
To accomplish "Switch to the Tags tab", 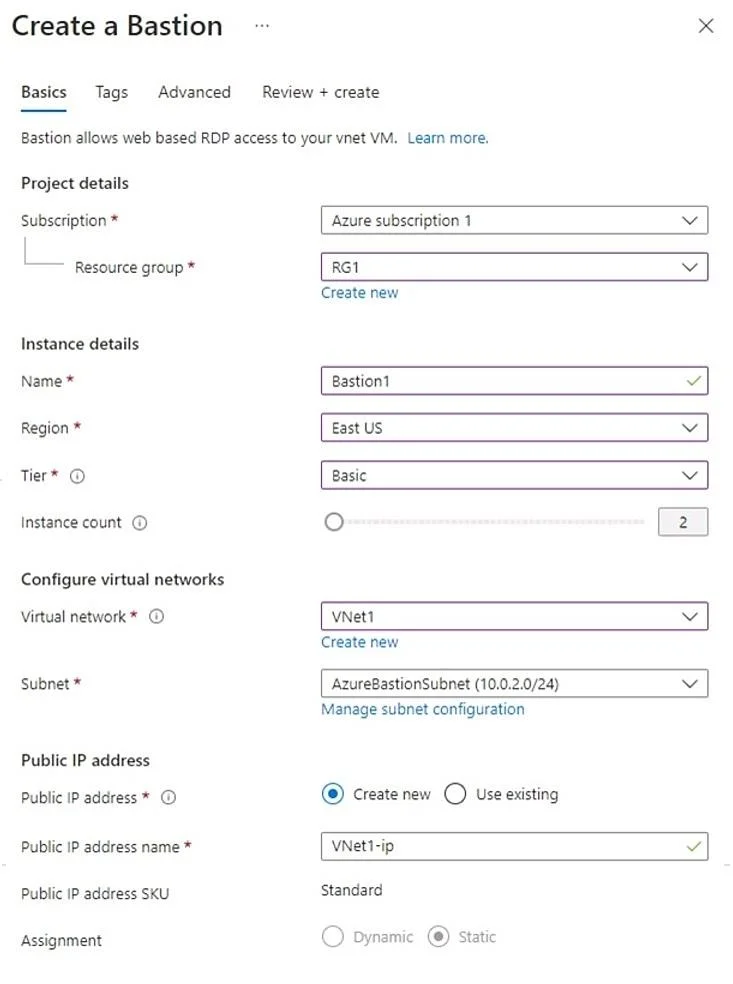I will tap(111, 92).
